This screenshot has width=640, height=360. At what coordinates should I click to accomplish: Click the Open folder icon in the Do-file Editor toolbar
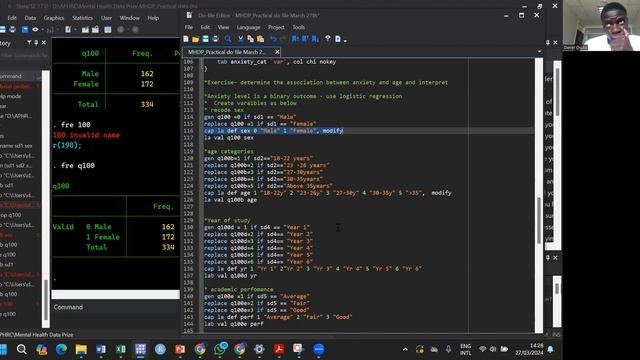click(x=196, y=39)
